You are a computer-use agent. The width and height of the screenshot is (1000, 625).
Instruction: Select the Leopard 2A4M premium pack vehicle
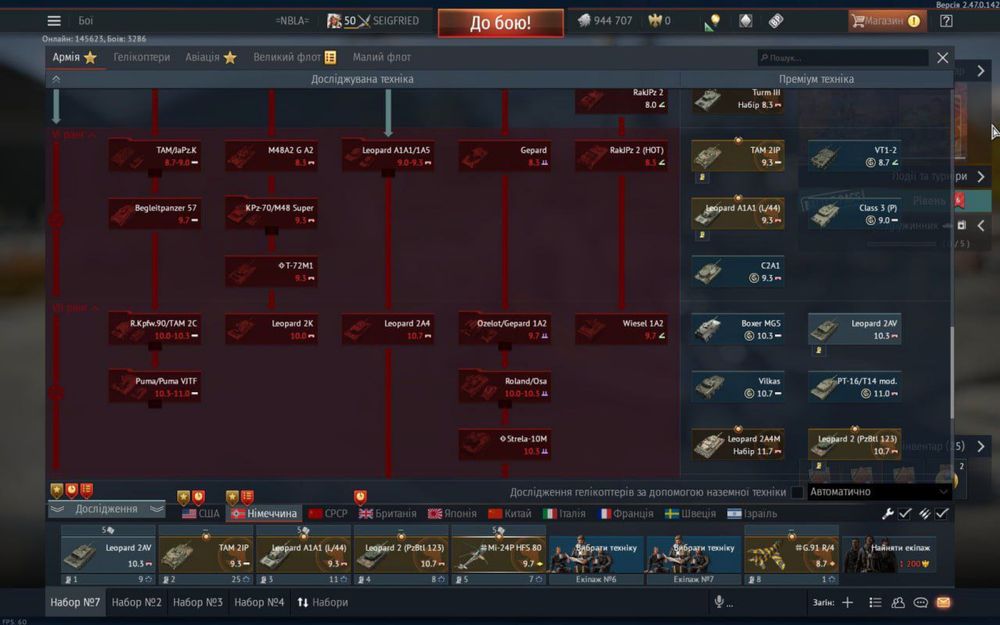[738, 445]
